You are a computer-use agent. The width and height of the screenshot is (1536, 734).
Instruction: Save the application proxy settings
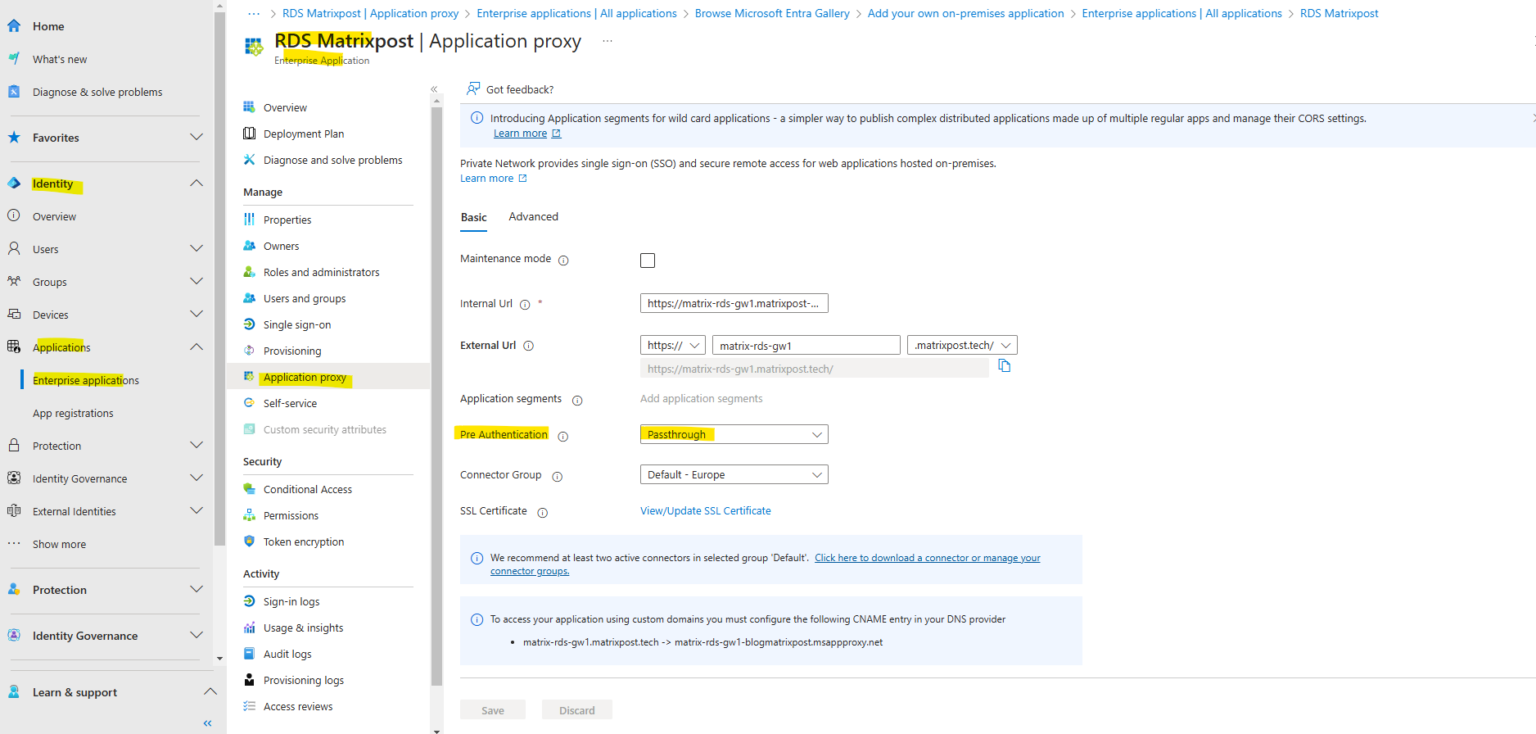tap(492, 709)
